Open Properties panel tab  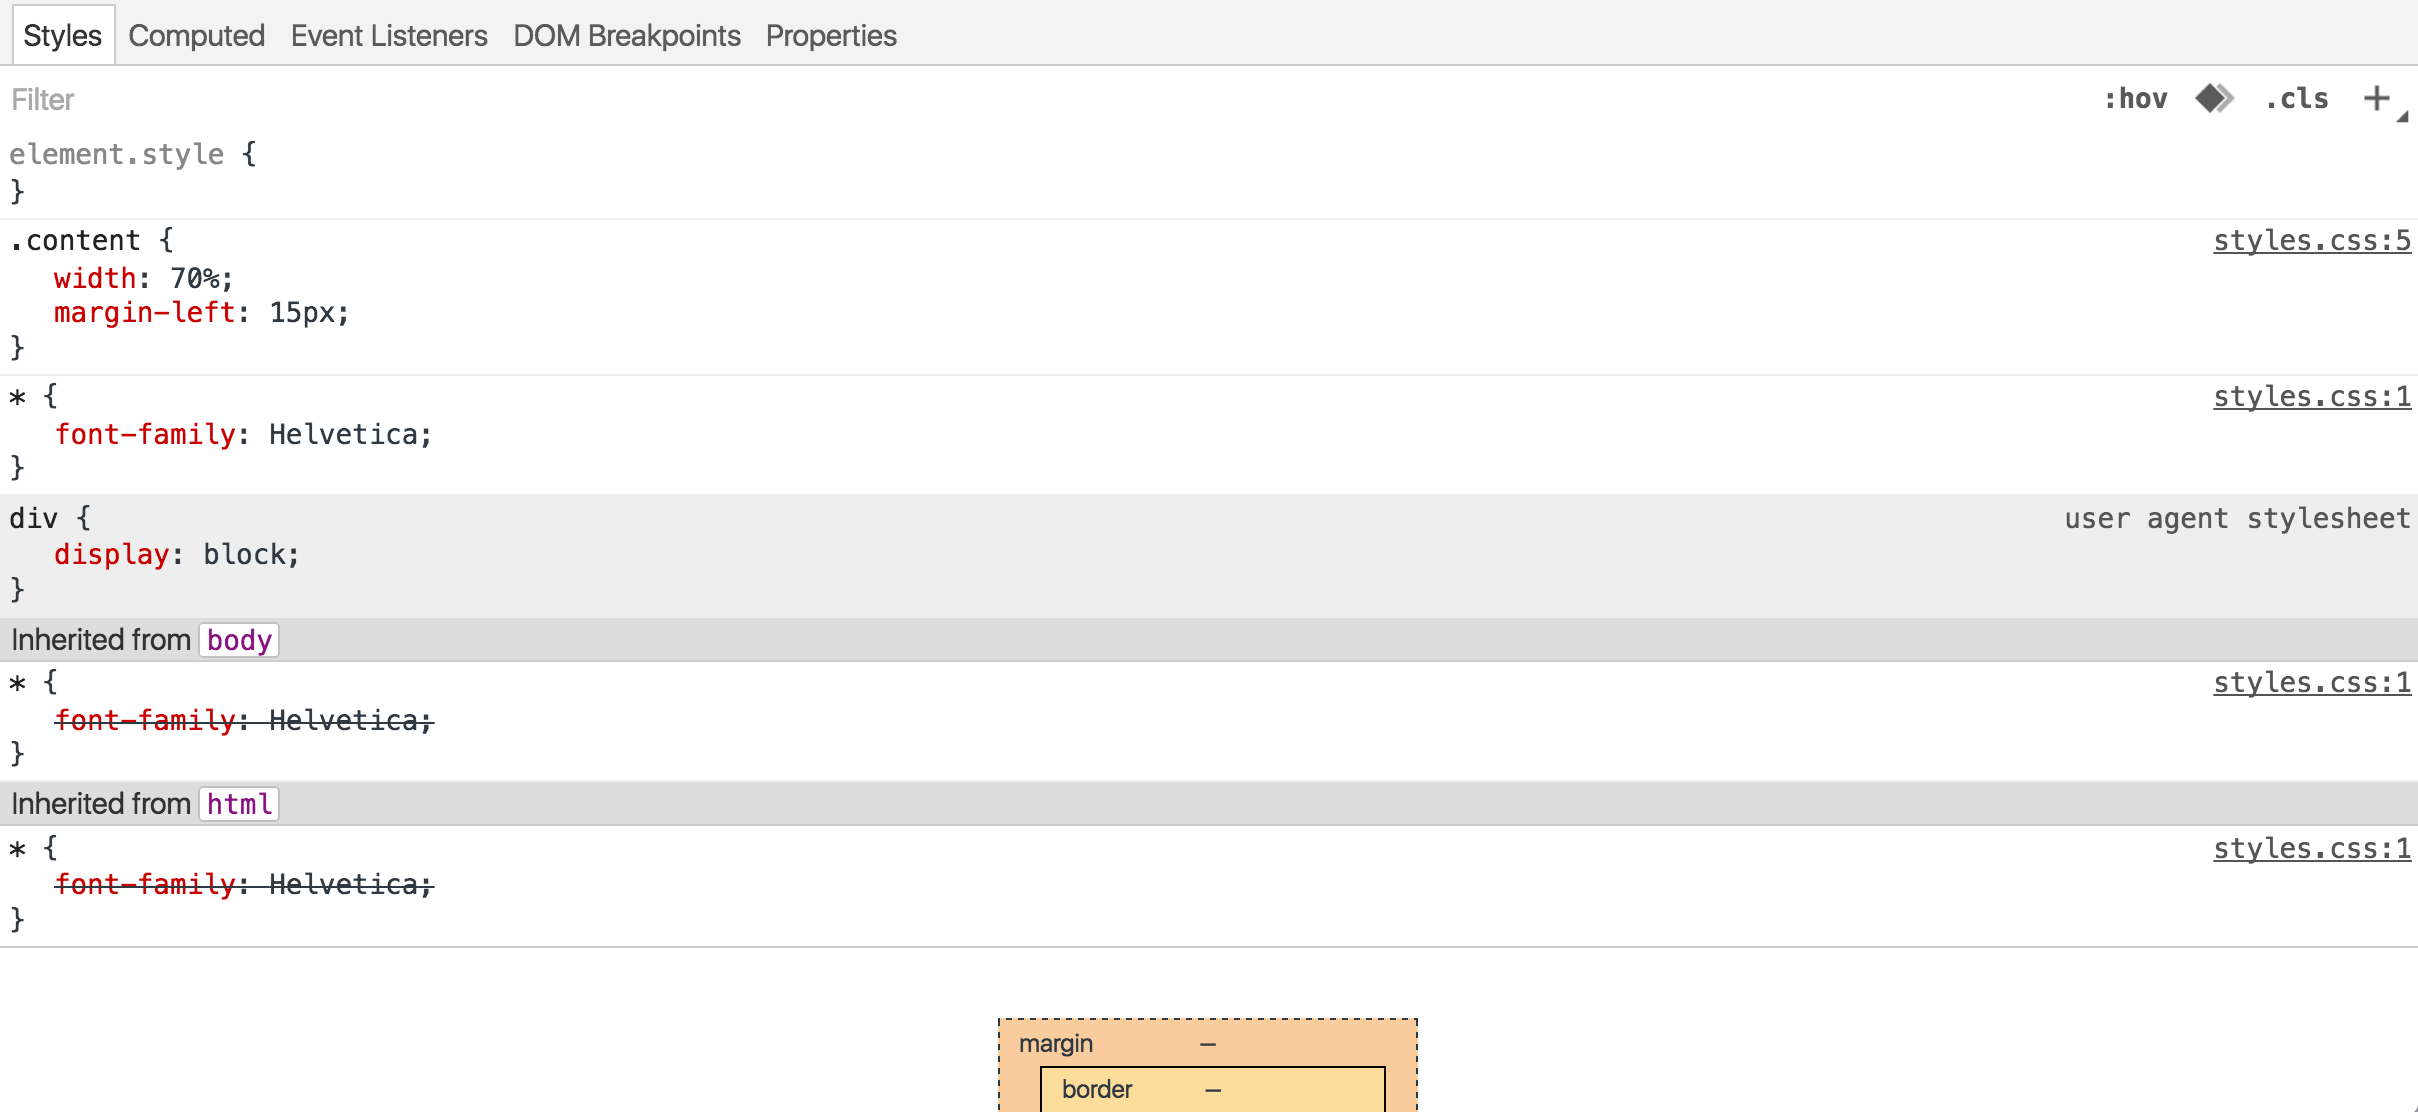828,34
